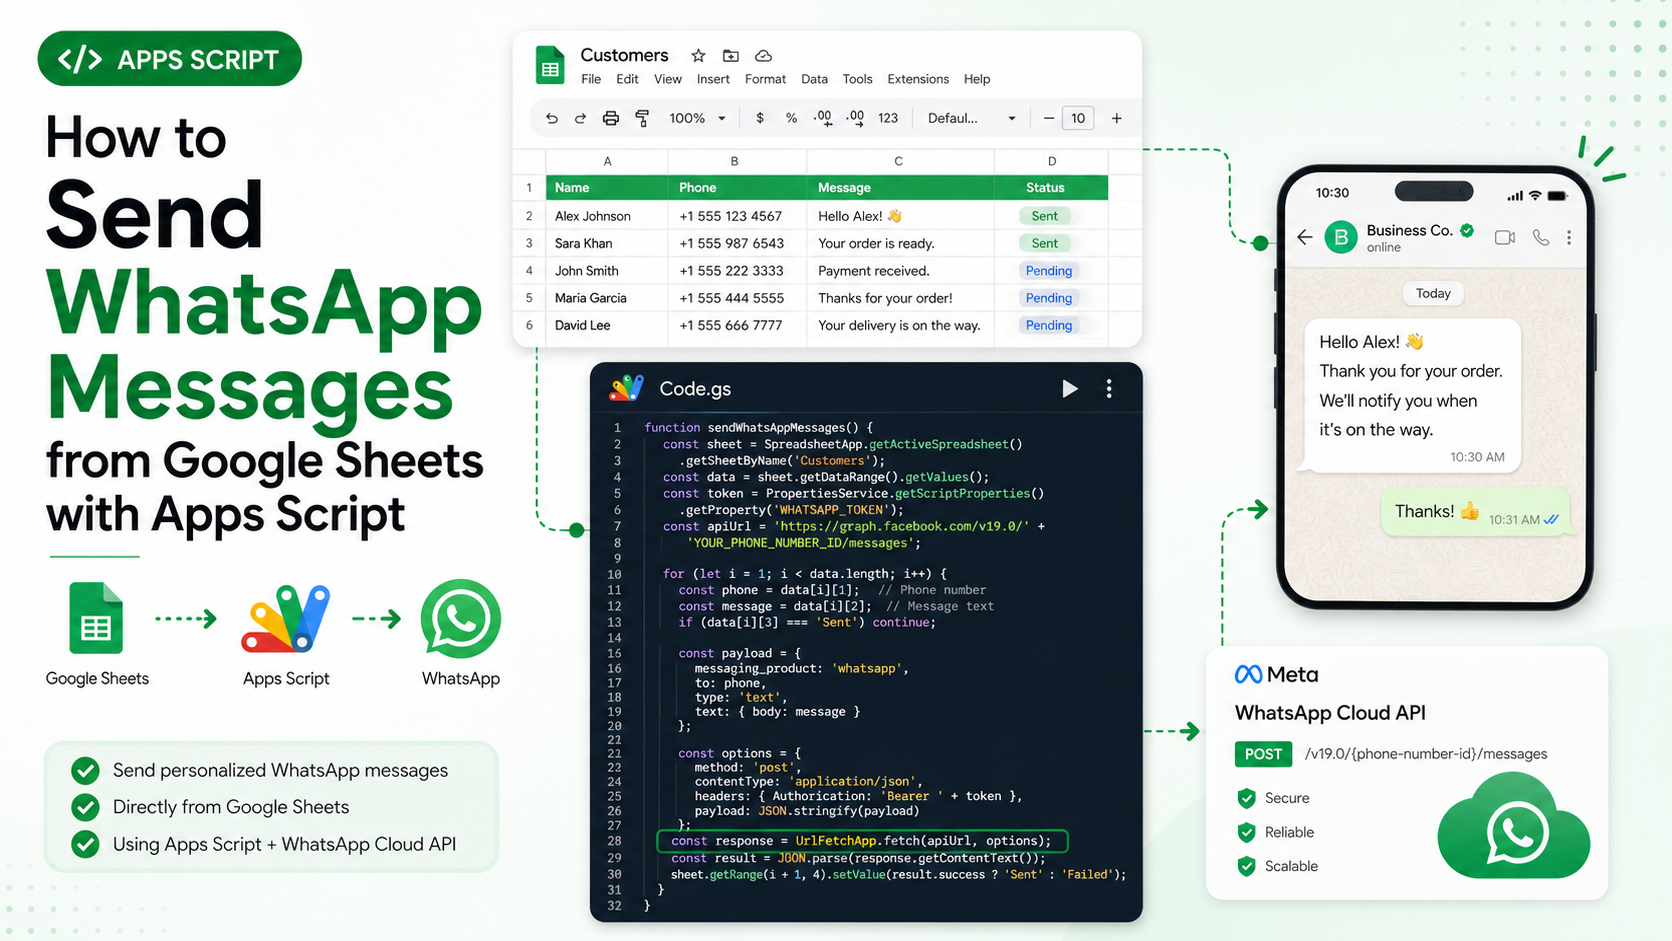Click the Google Sheets icon in workflow

coord(96,617)
